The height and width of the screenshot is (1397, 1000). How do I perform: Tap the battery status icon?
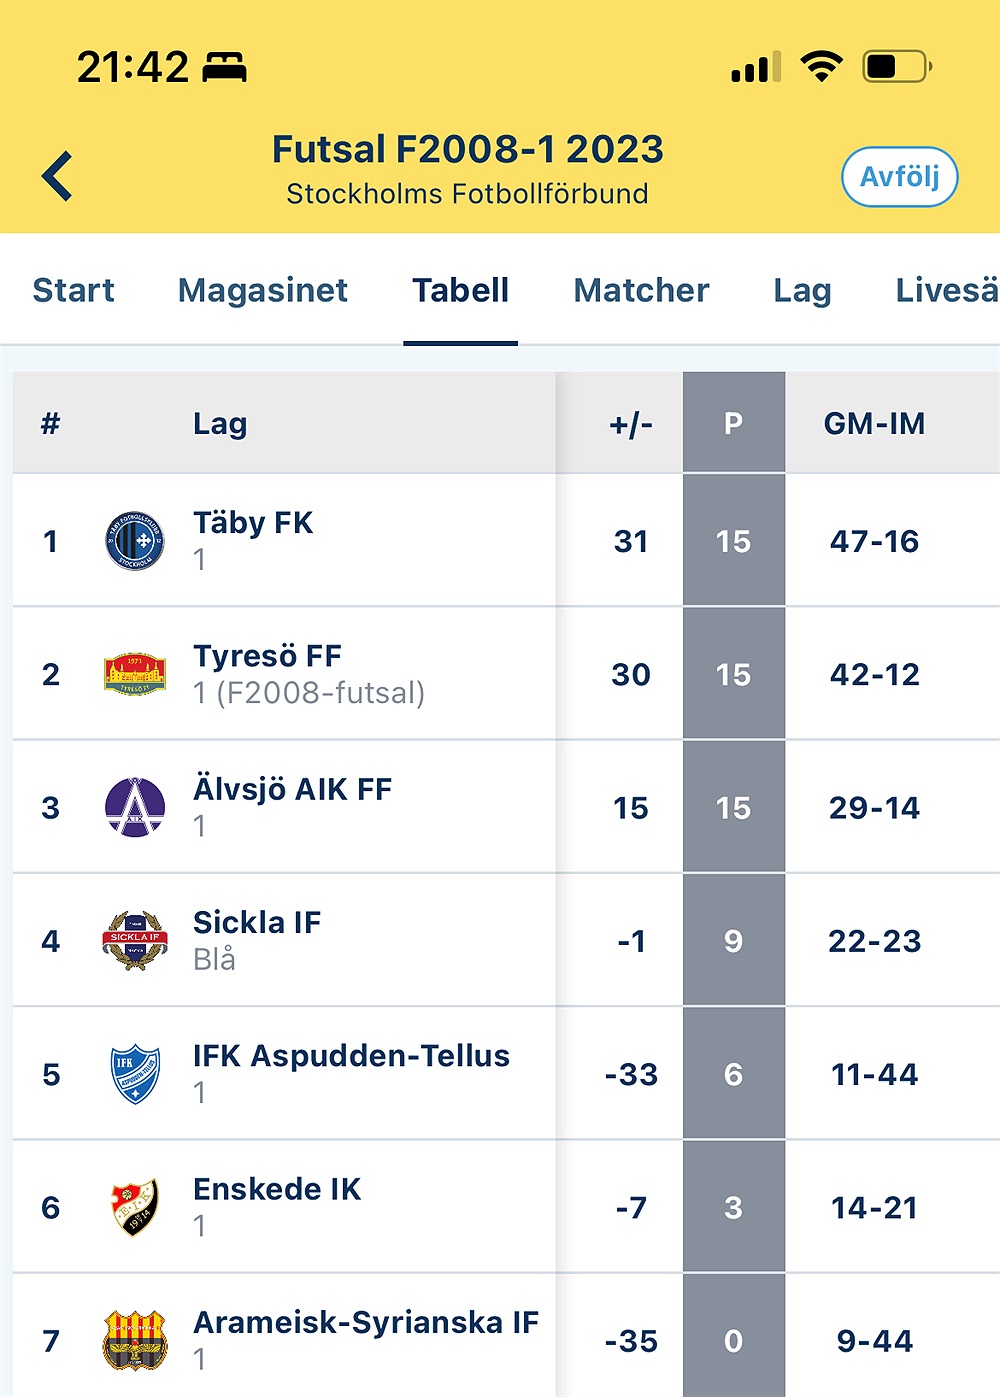[897, 67]
